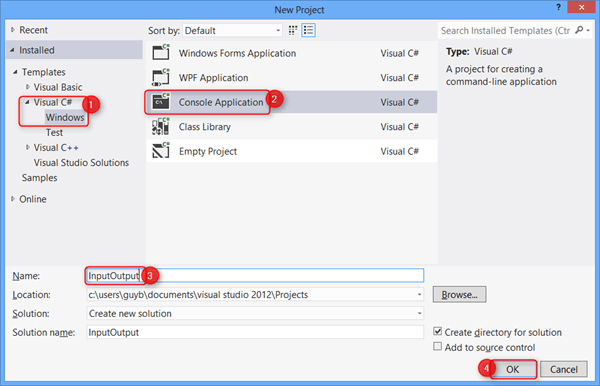Screen dimensions: 600x386
Task: Toggle Create directory for solution checkbox
Action: coord(438,331)
